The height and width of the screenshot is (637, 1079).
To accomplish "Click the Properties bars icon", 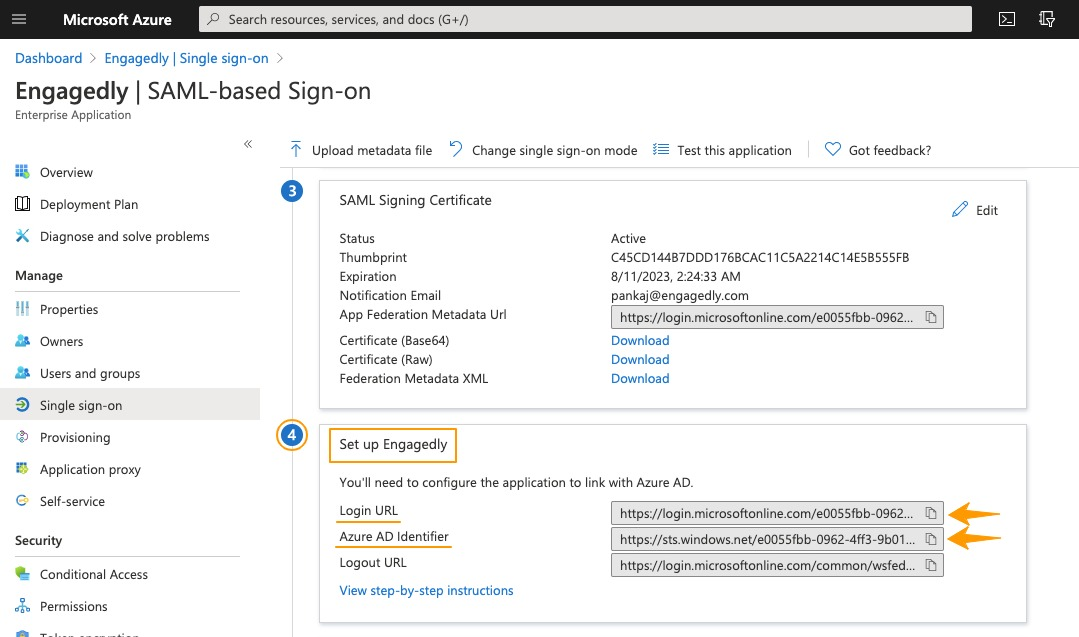I will point(23,309).
